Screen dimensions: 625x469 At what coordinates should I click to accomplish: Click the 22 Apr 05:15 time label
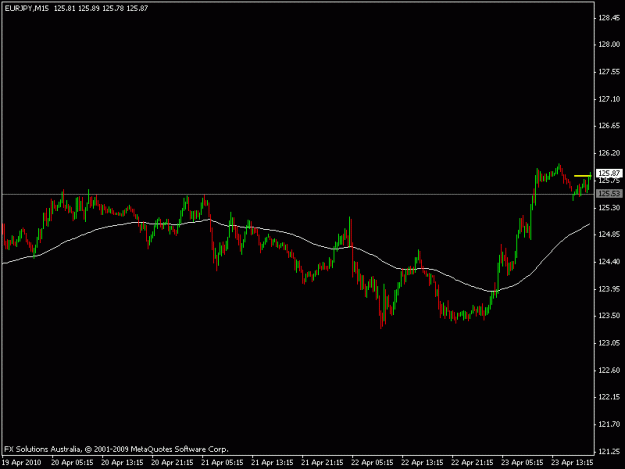tap(372, 463)
